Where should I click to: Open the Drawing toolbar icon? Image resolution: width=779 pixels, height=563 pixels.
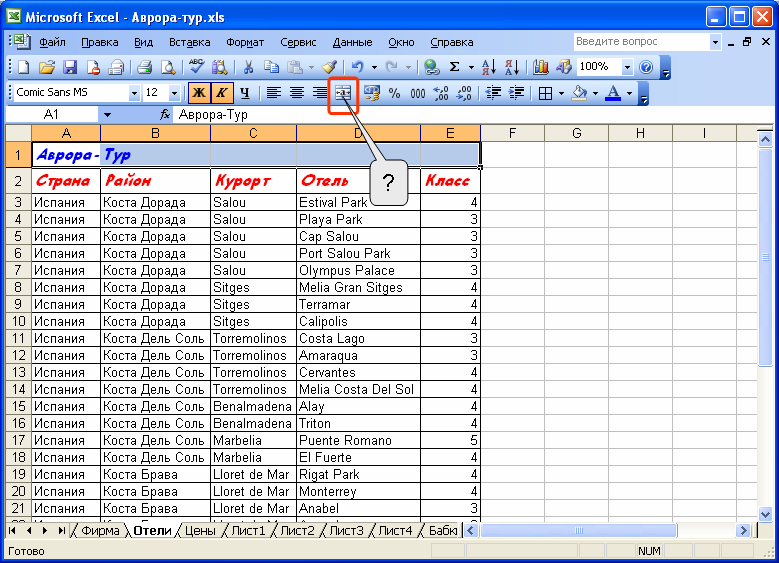(564, 67)
